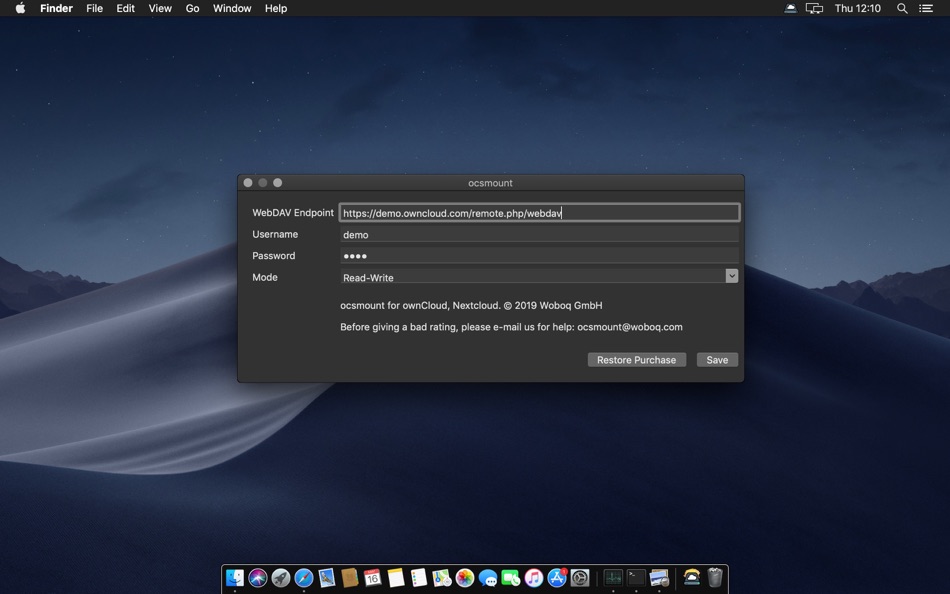Click the WebDAV Endpoint URL field
Image resolution: width=950 pixels, height=594 pixels.
pos(539,213)
